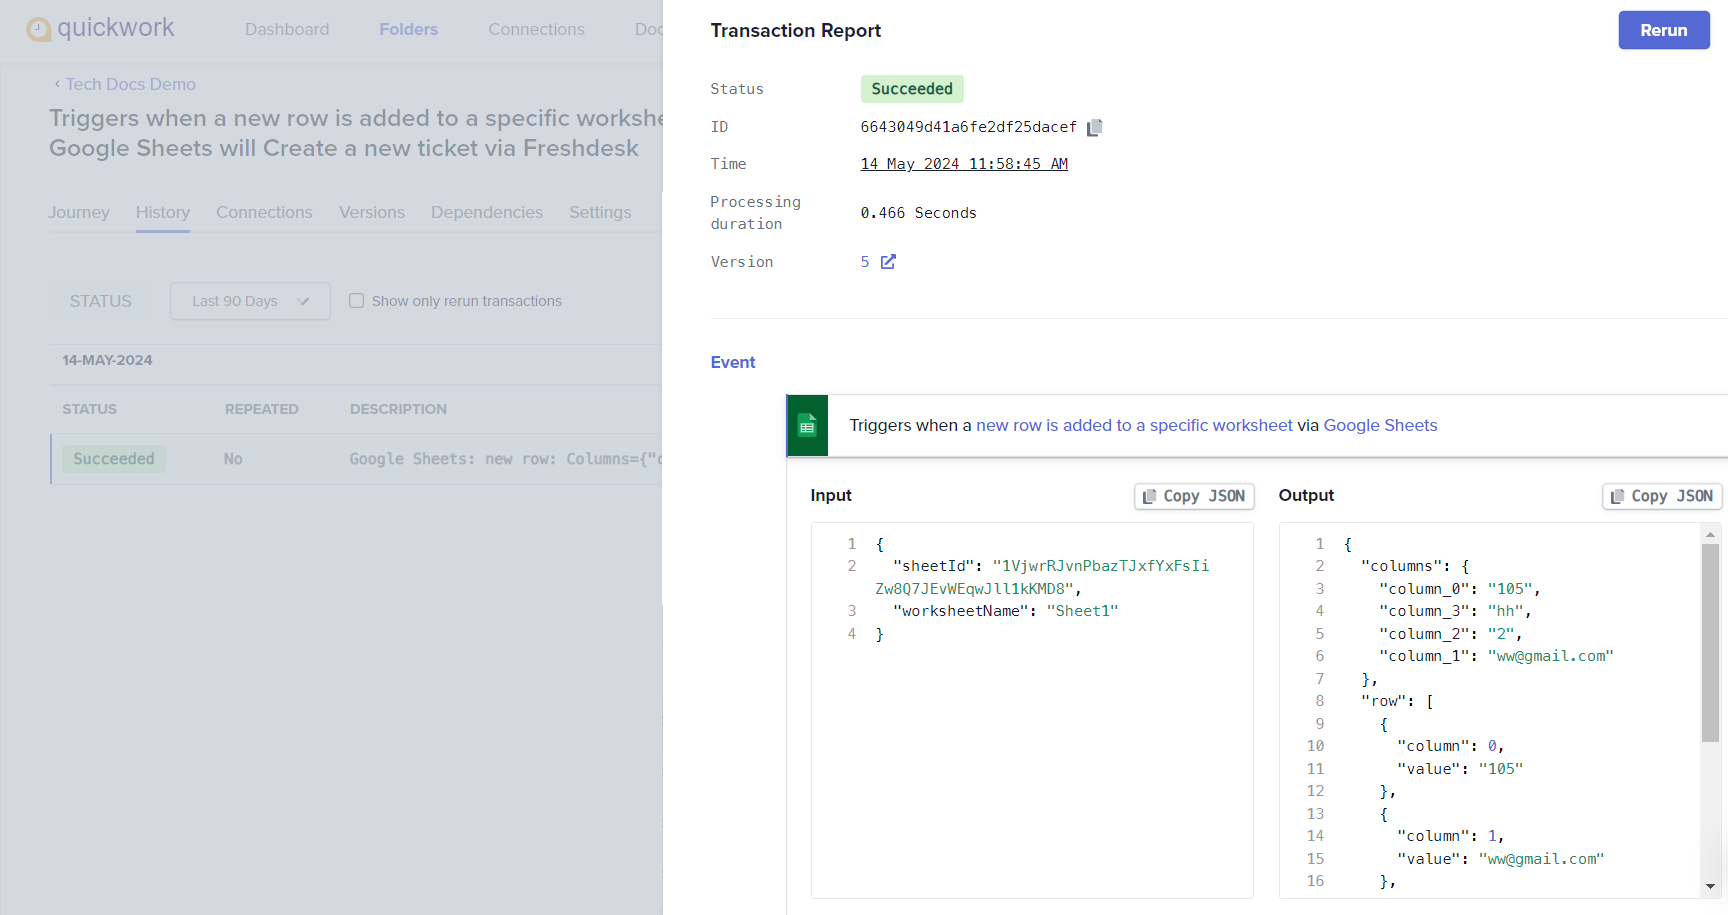Image resolution: width=1728 pixels, height=915 pixels.
Task: Click the transaction ID value
Action: pyautogui.click(x=968, y=127)
